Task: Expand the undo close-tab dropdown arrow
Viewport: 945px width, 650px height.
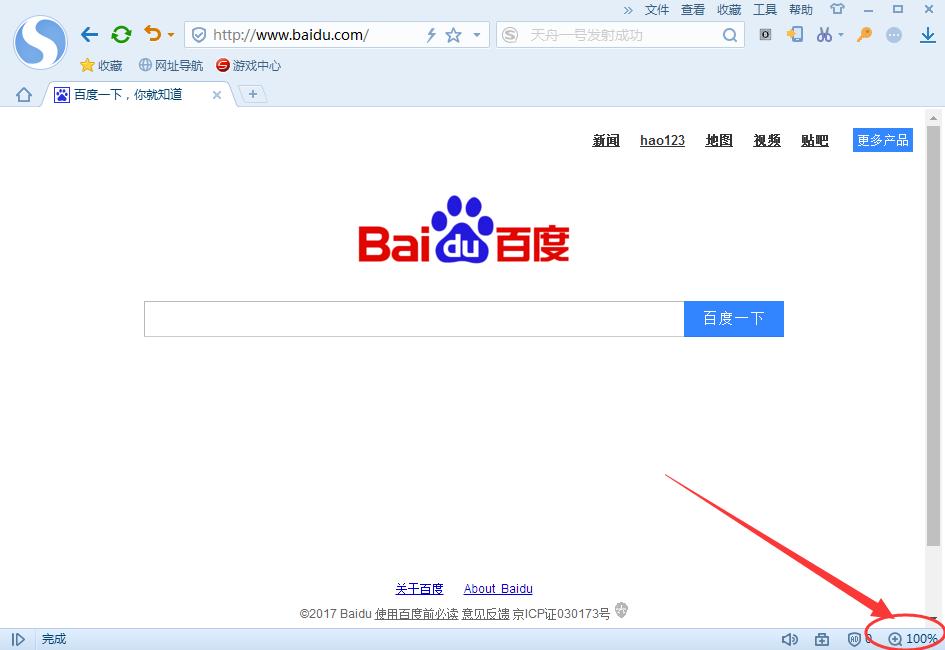Action: 171,35
